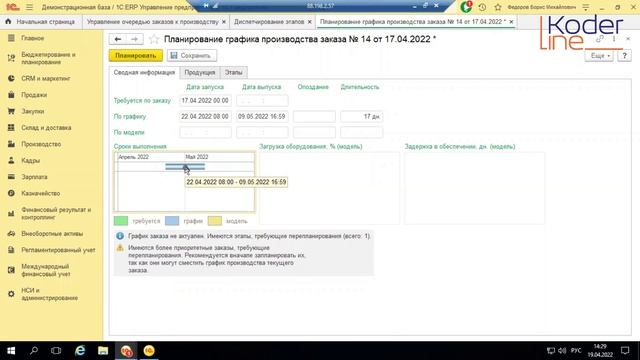Open Финансовый результат и контроллинг section
The image size is (640, 360).
(56, 213)
